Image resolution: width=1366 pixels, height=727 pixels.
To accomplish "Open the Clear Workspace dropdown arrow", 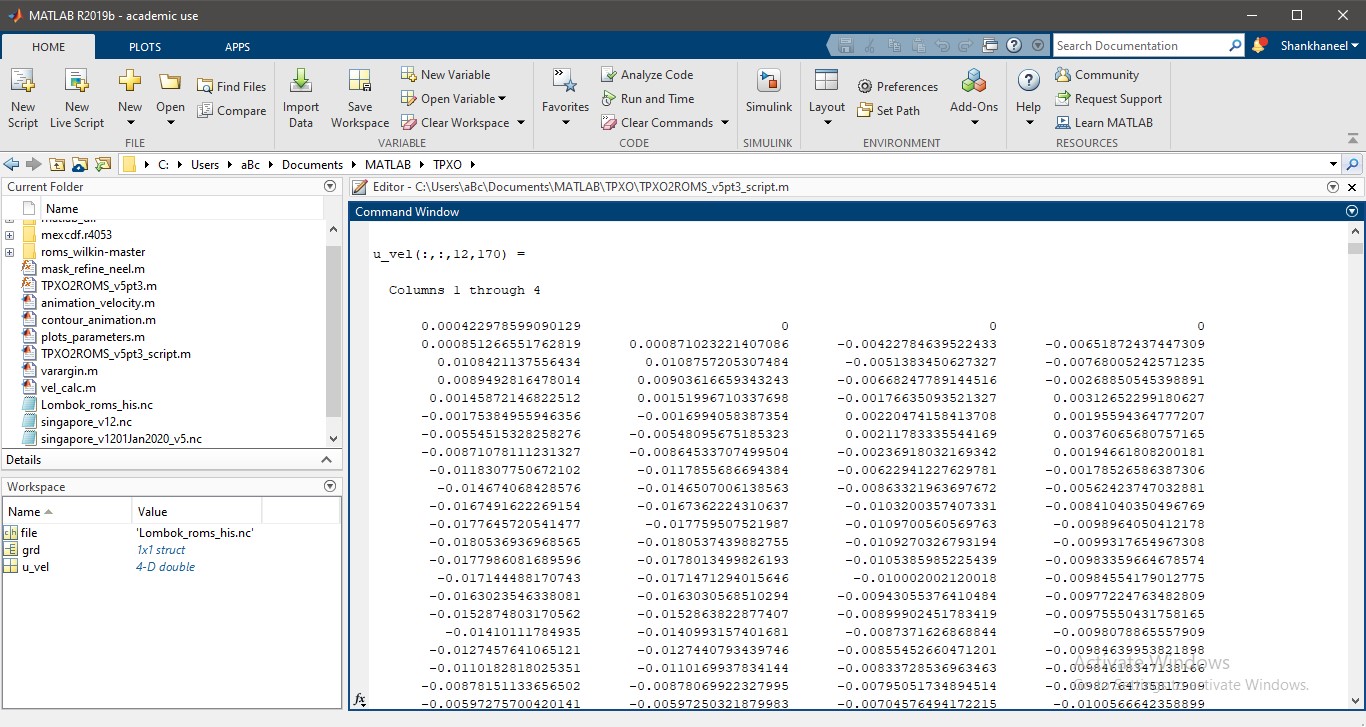I will click(x=519, y=123).
